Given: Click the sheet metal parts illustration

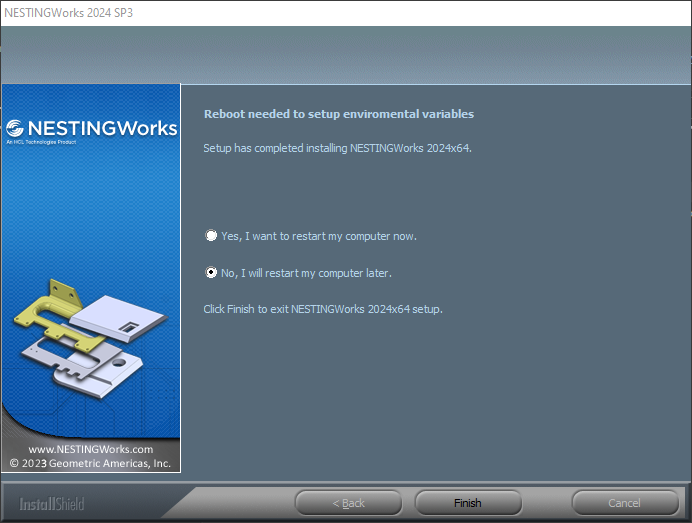Looking at the screenshot, I should [90, 339].
